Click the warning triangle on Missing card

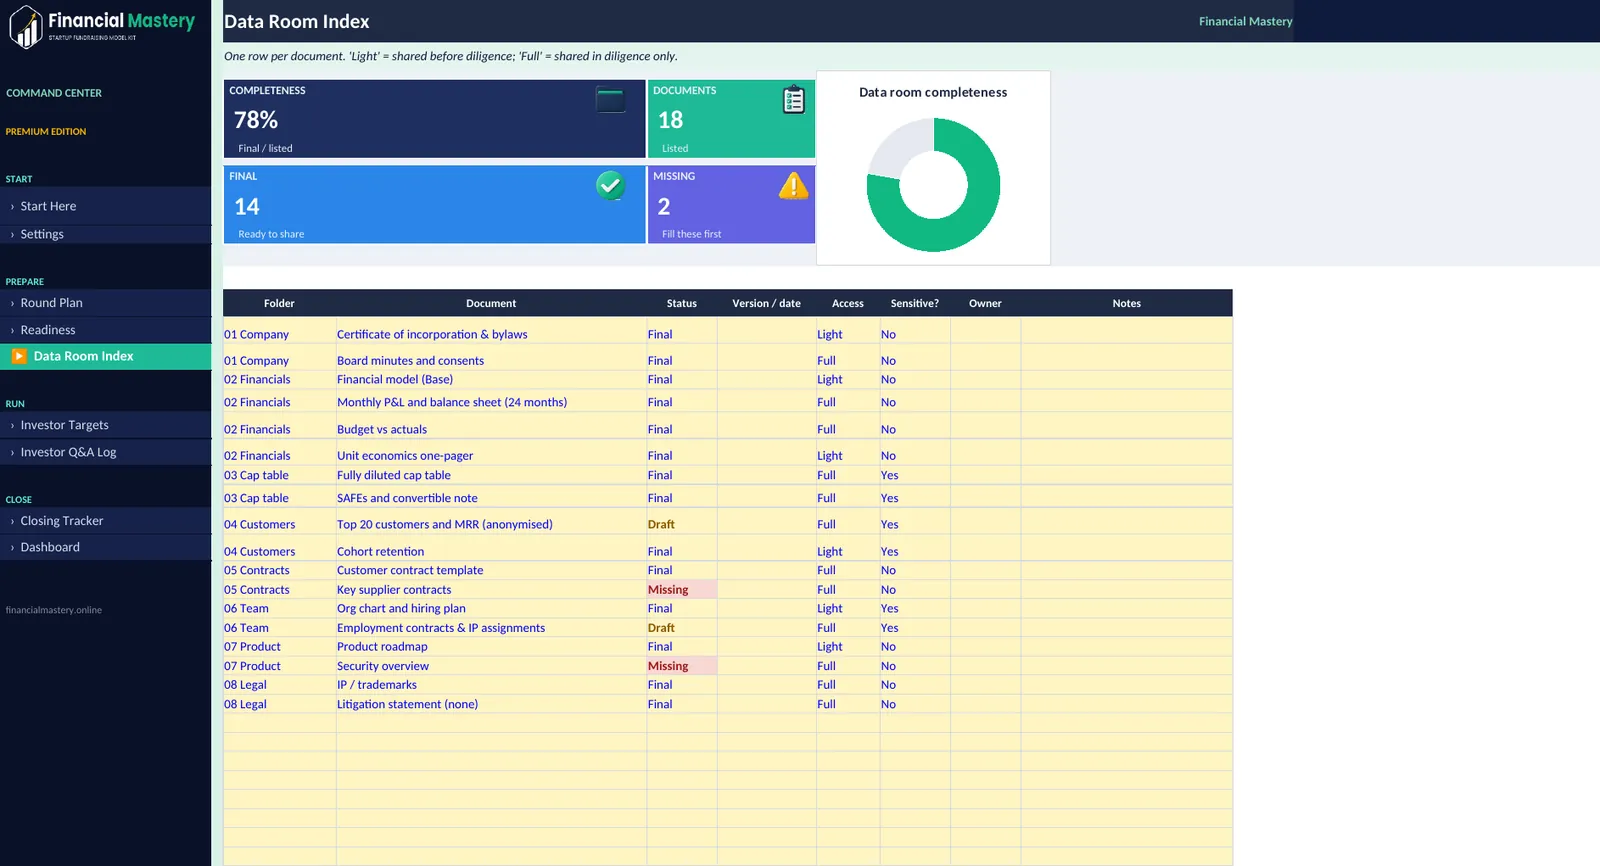(793, 185)
